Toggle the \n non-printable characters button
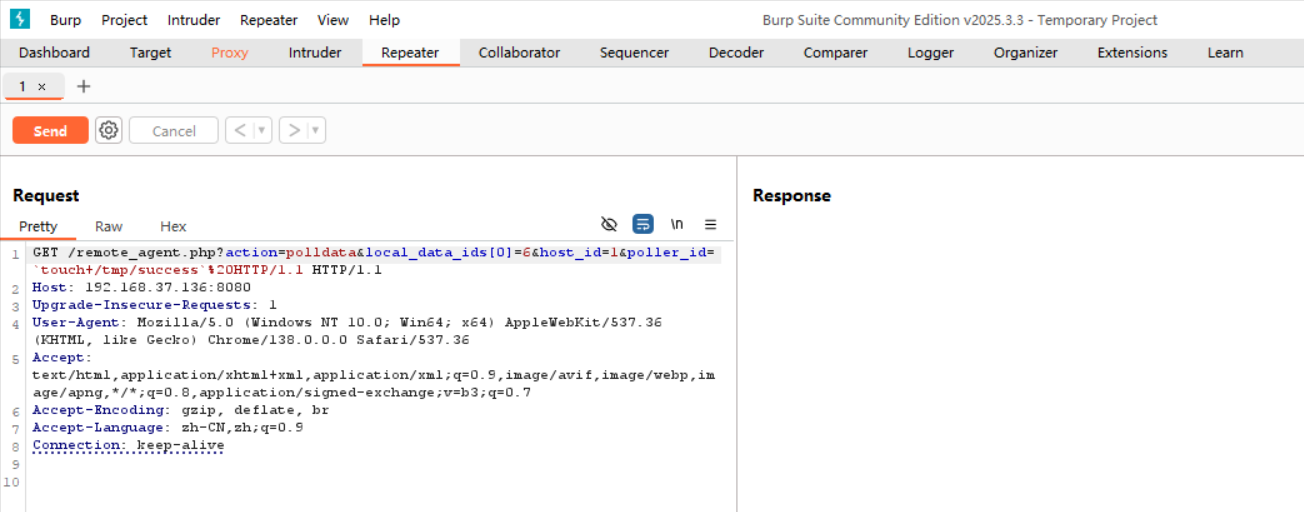 677,224
